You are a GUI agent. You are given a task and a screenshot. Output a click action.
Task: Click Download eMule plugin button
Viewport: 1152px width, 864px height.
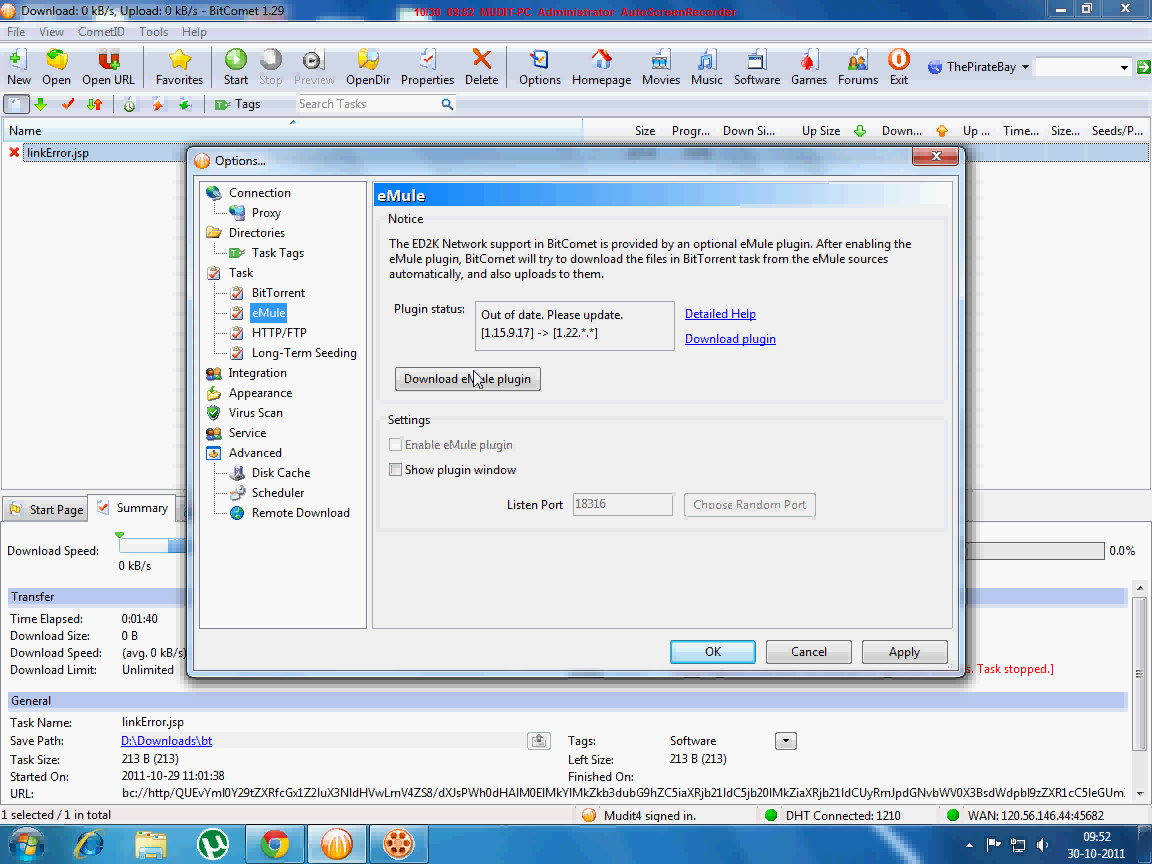point(467,379)
